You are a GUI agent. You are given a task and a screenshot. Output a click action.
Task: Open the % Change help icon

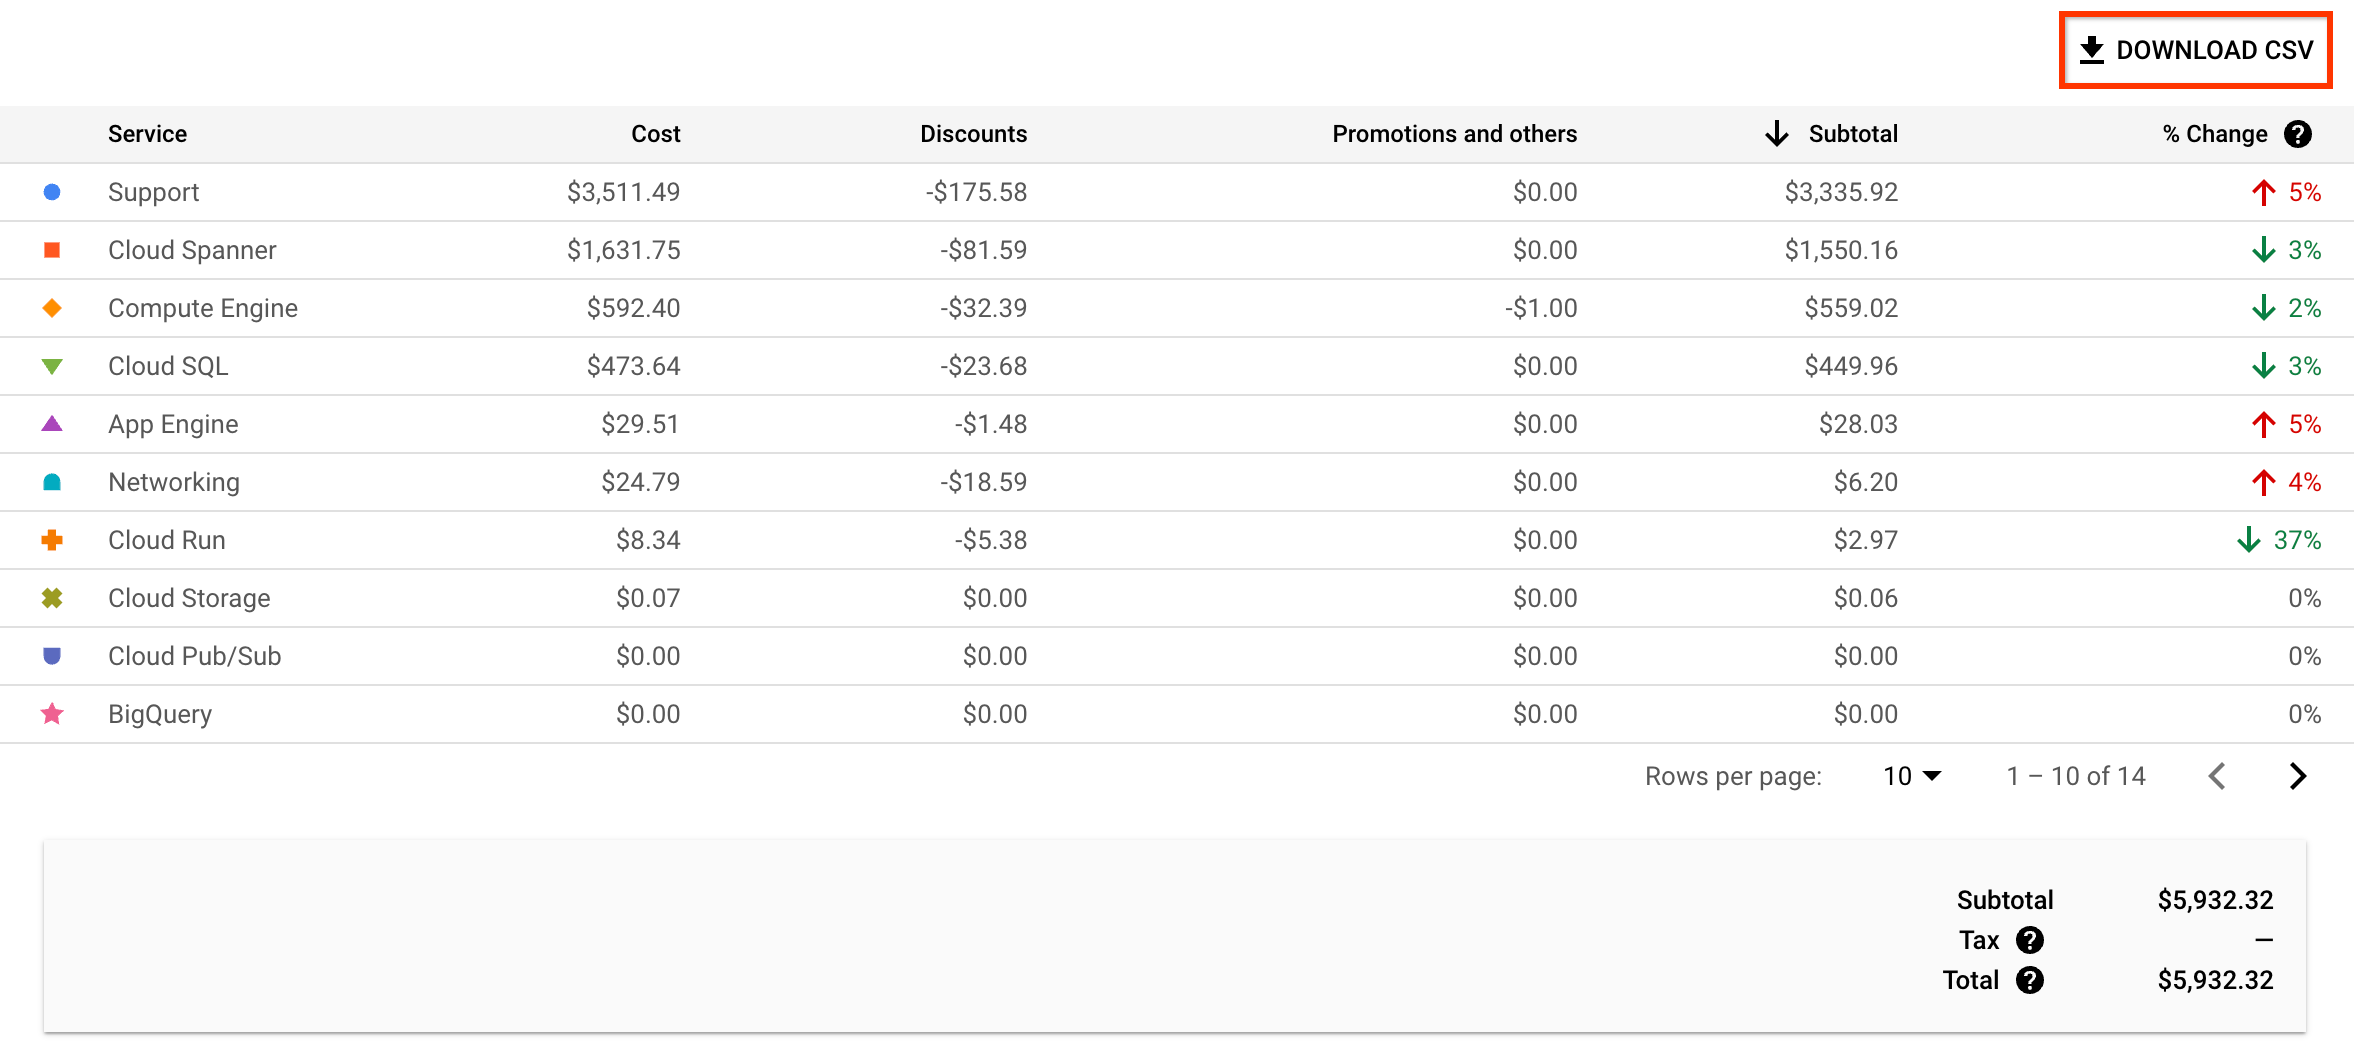(x=2298, y=134)
